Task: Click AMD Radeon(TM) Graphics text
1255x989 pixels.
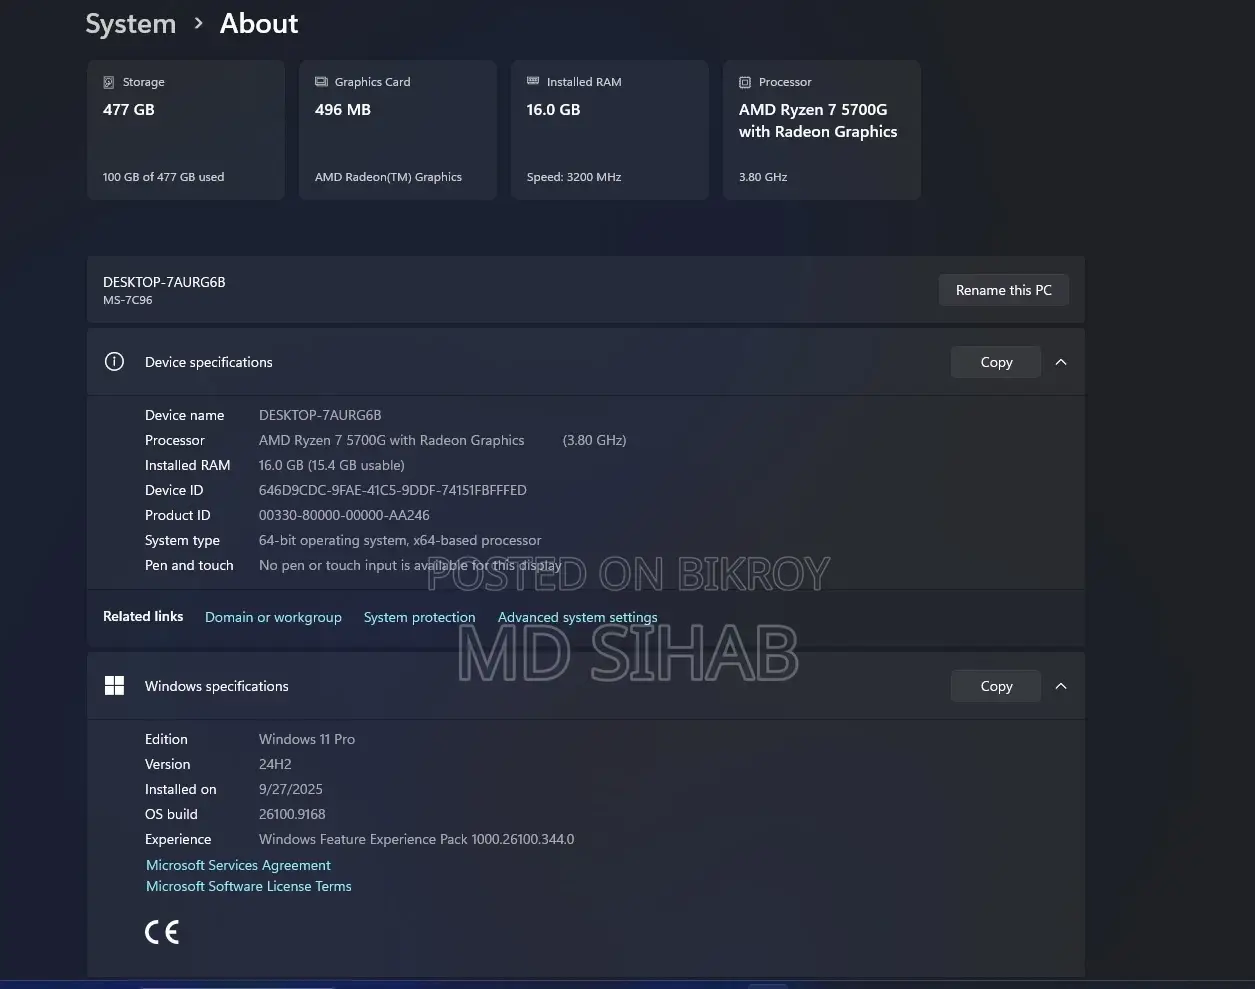Action: tap(388, 177)
